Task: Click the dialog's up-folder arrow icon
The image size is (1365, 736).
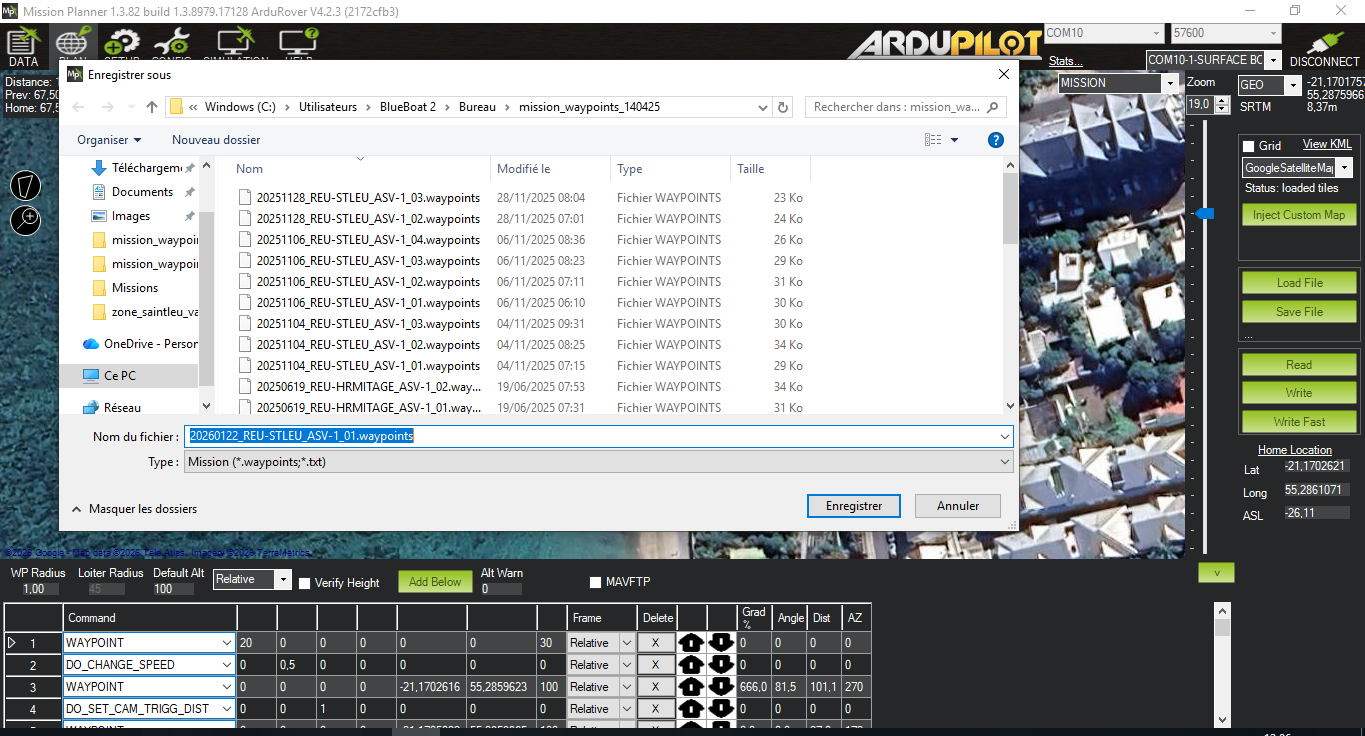Action: [152, 107]
